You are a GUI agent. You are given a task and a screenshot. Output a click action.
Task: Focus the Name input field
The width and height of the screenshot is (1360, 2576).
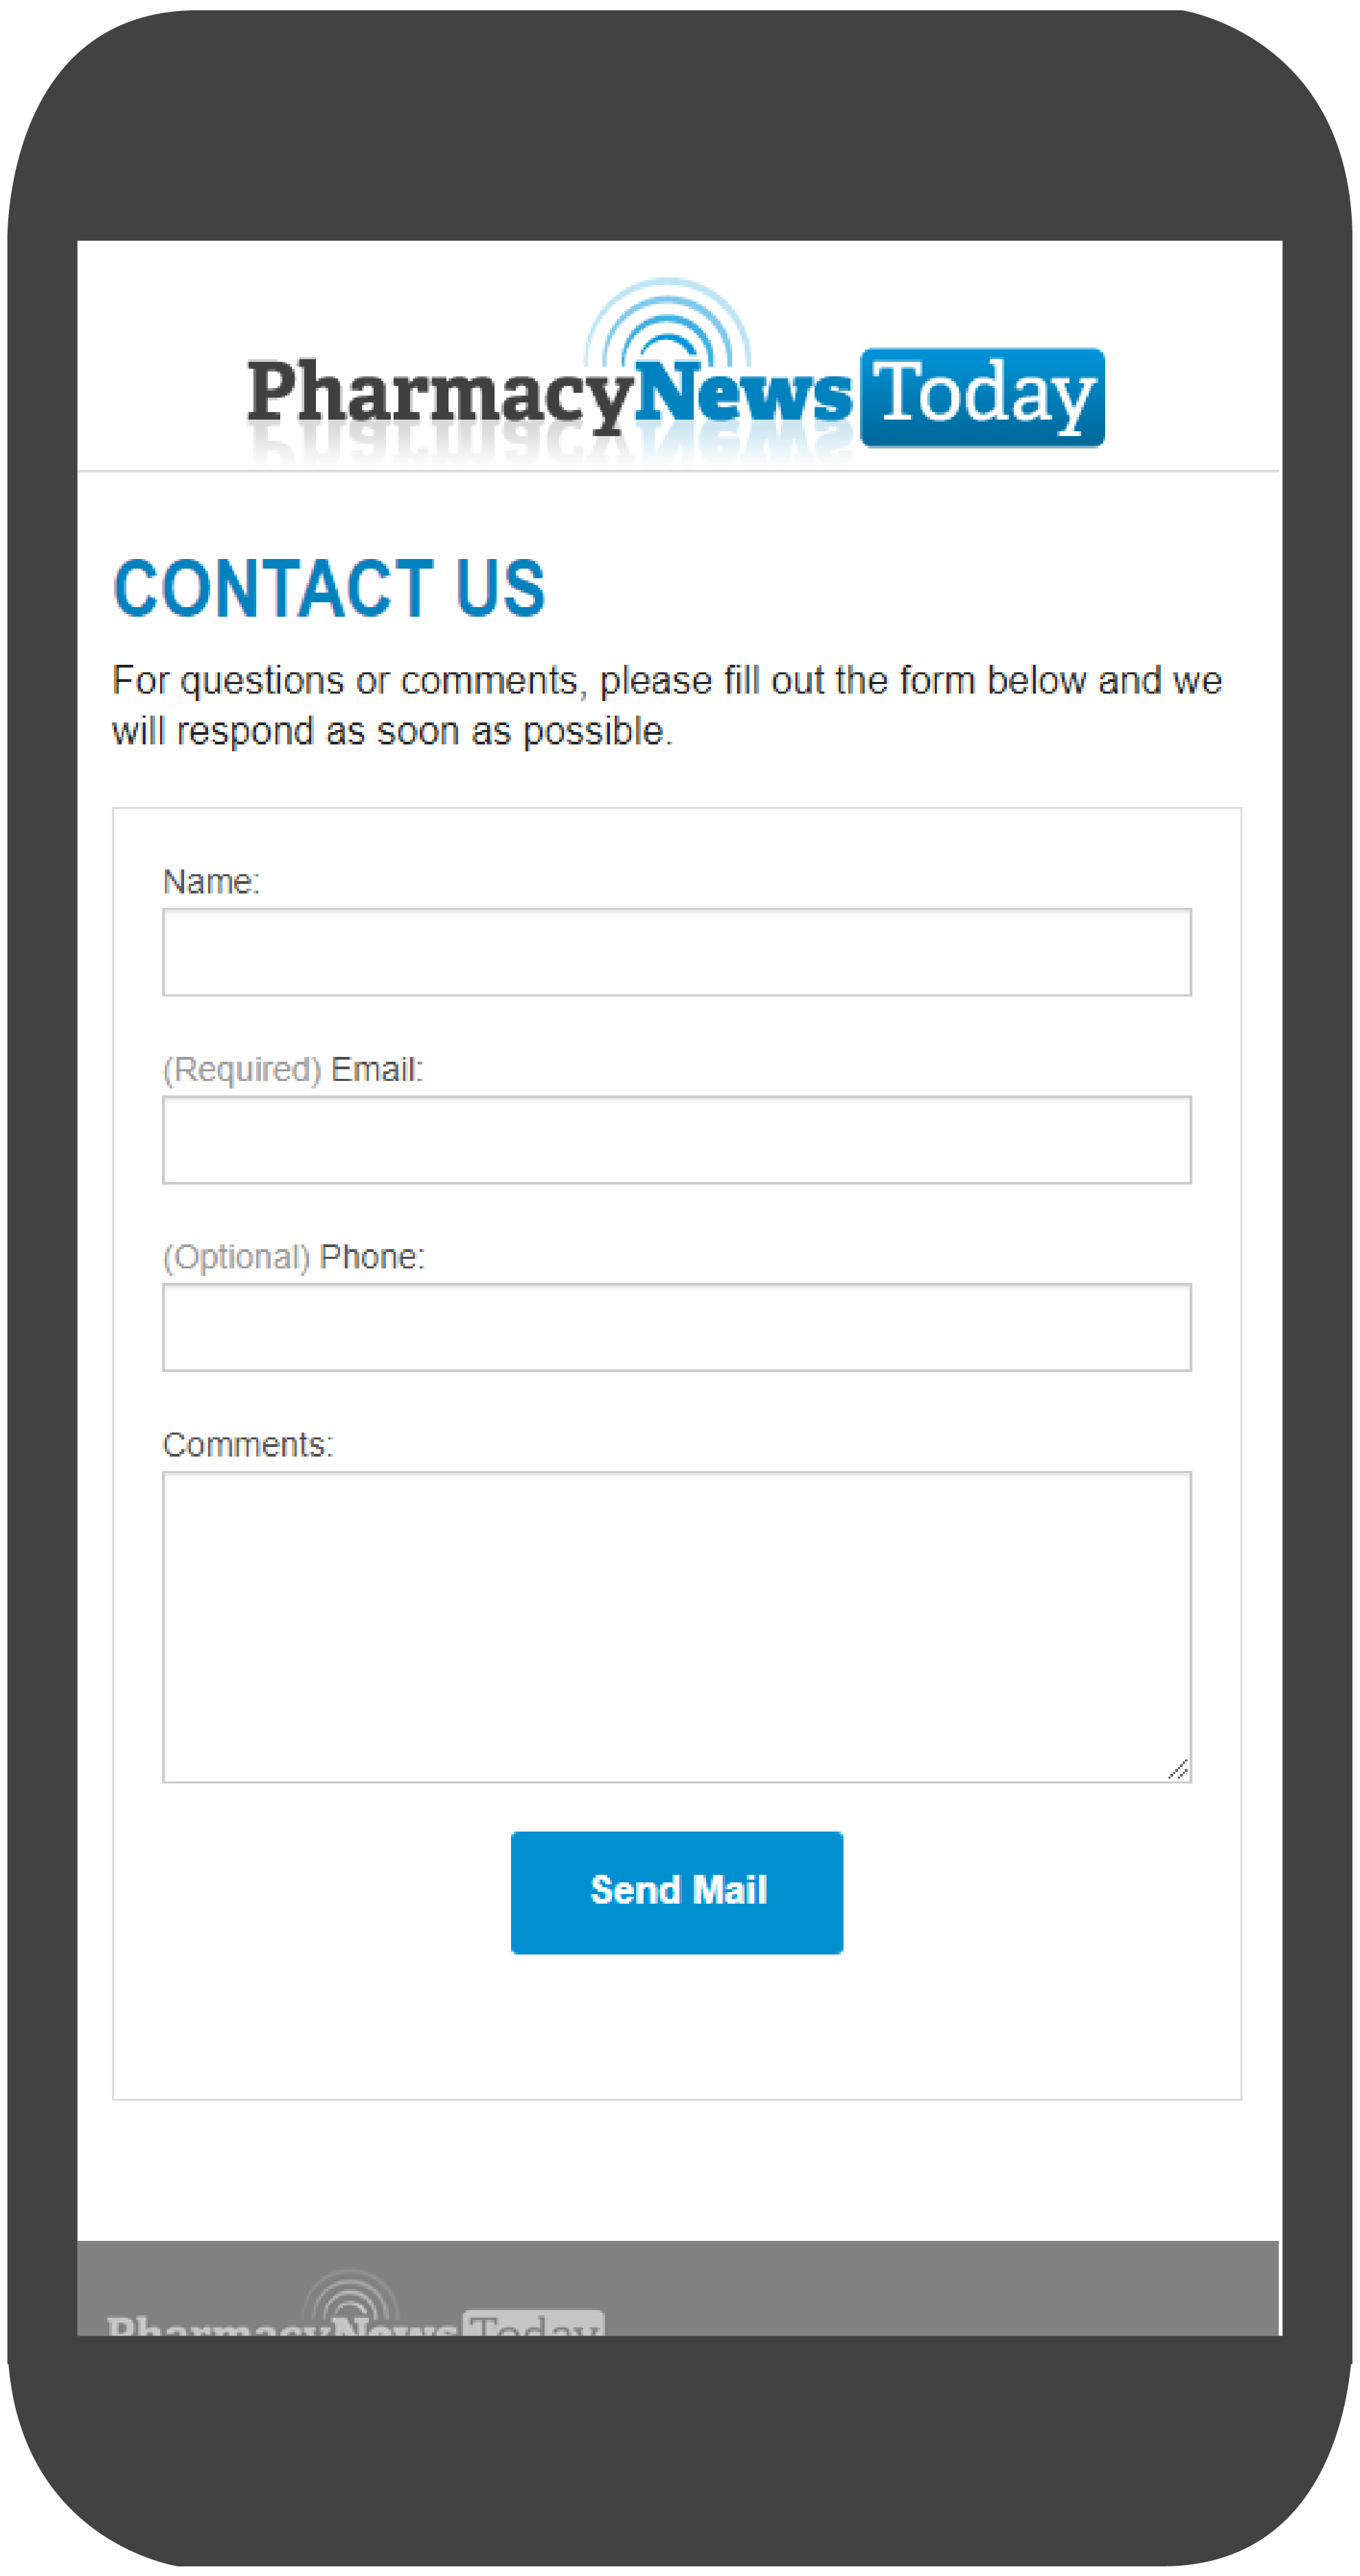(676, 952)
